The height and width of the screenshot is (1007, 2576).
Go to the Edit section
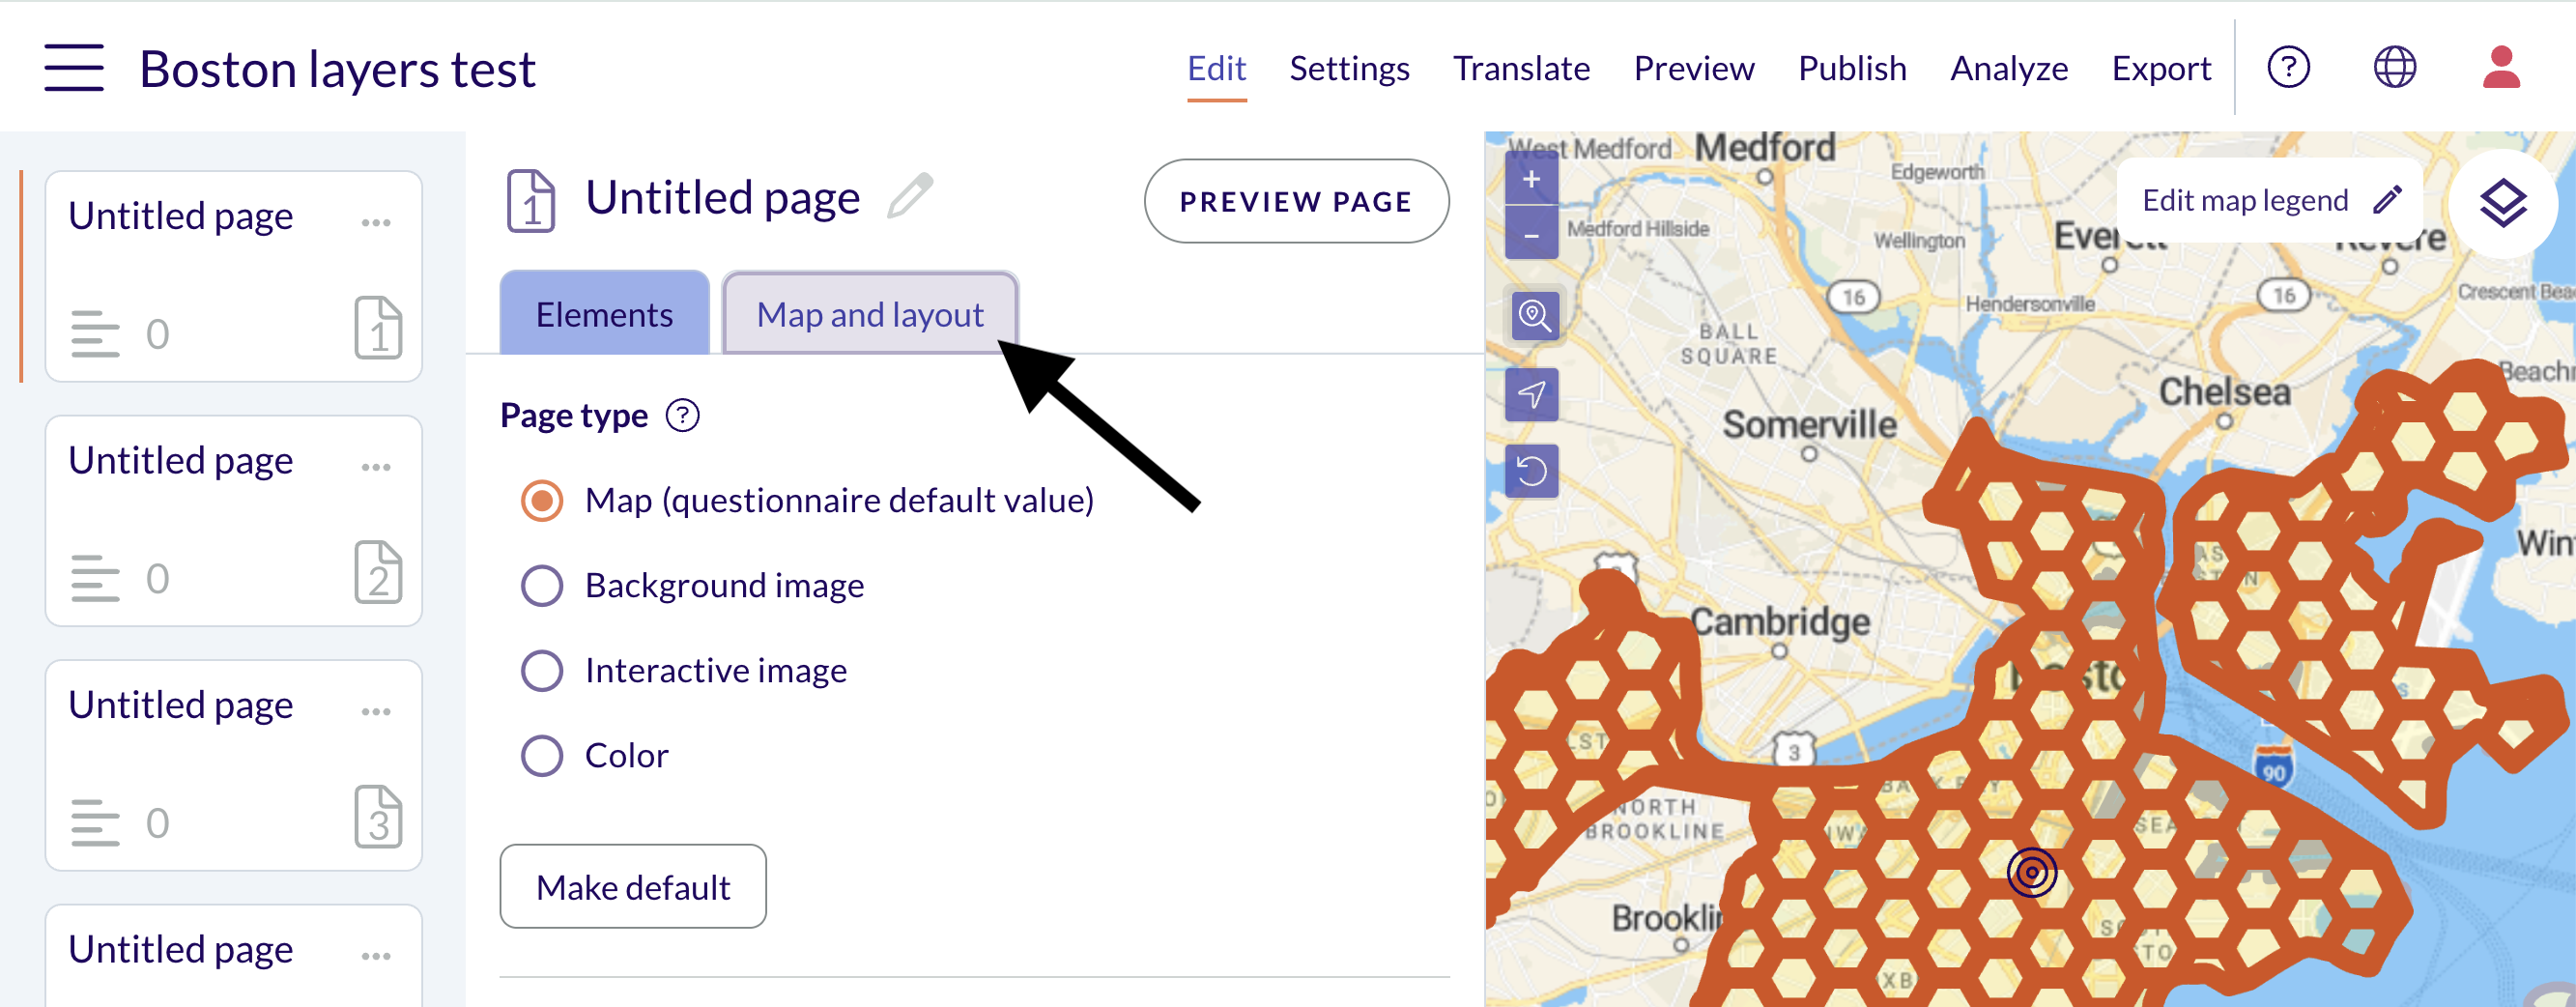[1216, 68]
